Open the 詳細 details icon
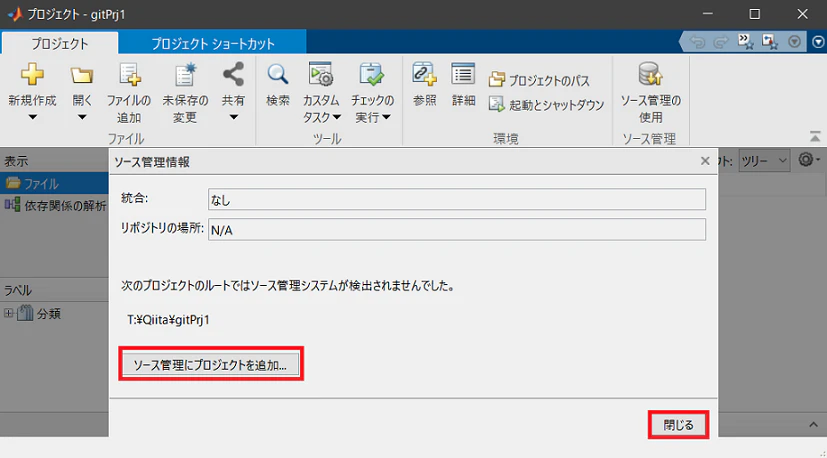 pyautogui.click(x=463, y=74)
